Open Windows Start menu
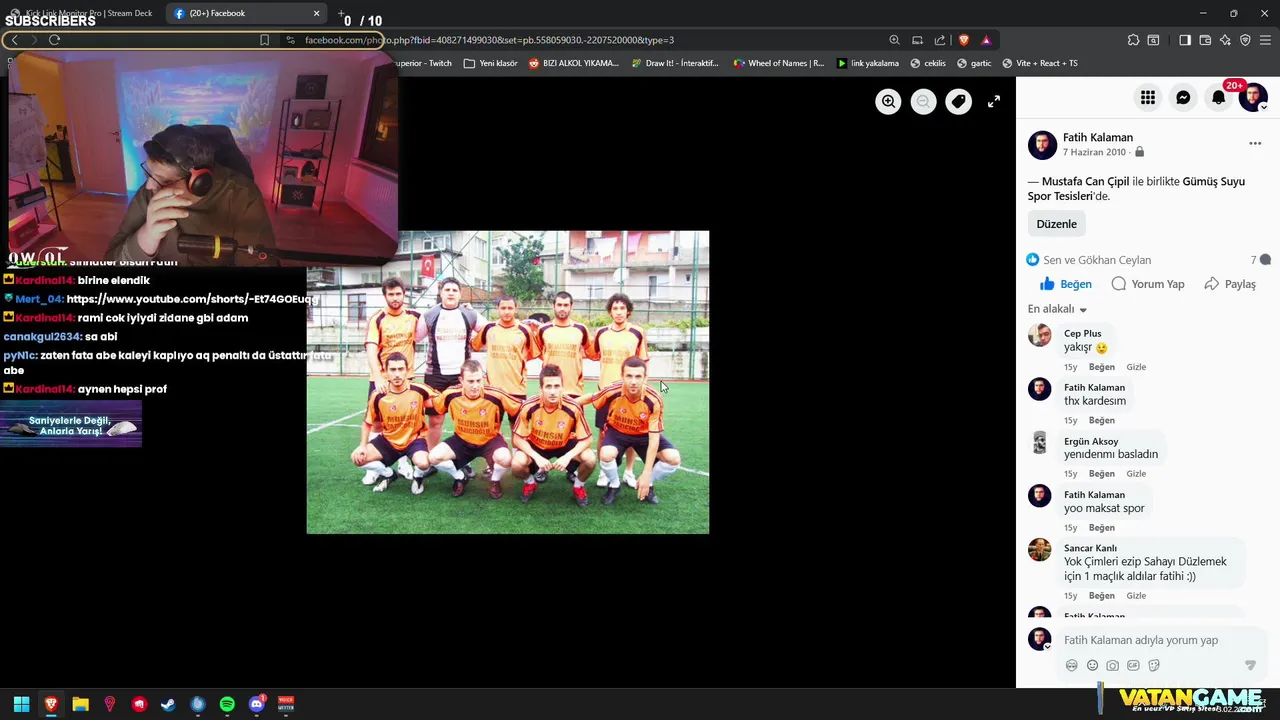Viewport: 1280px width, 720px height. pos(21,704)
